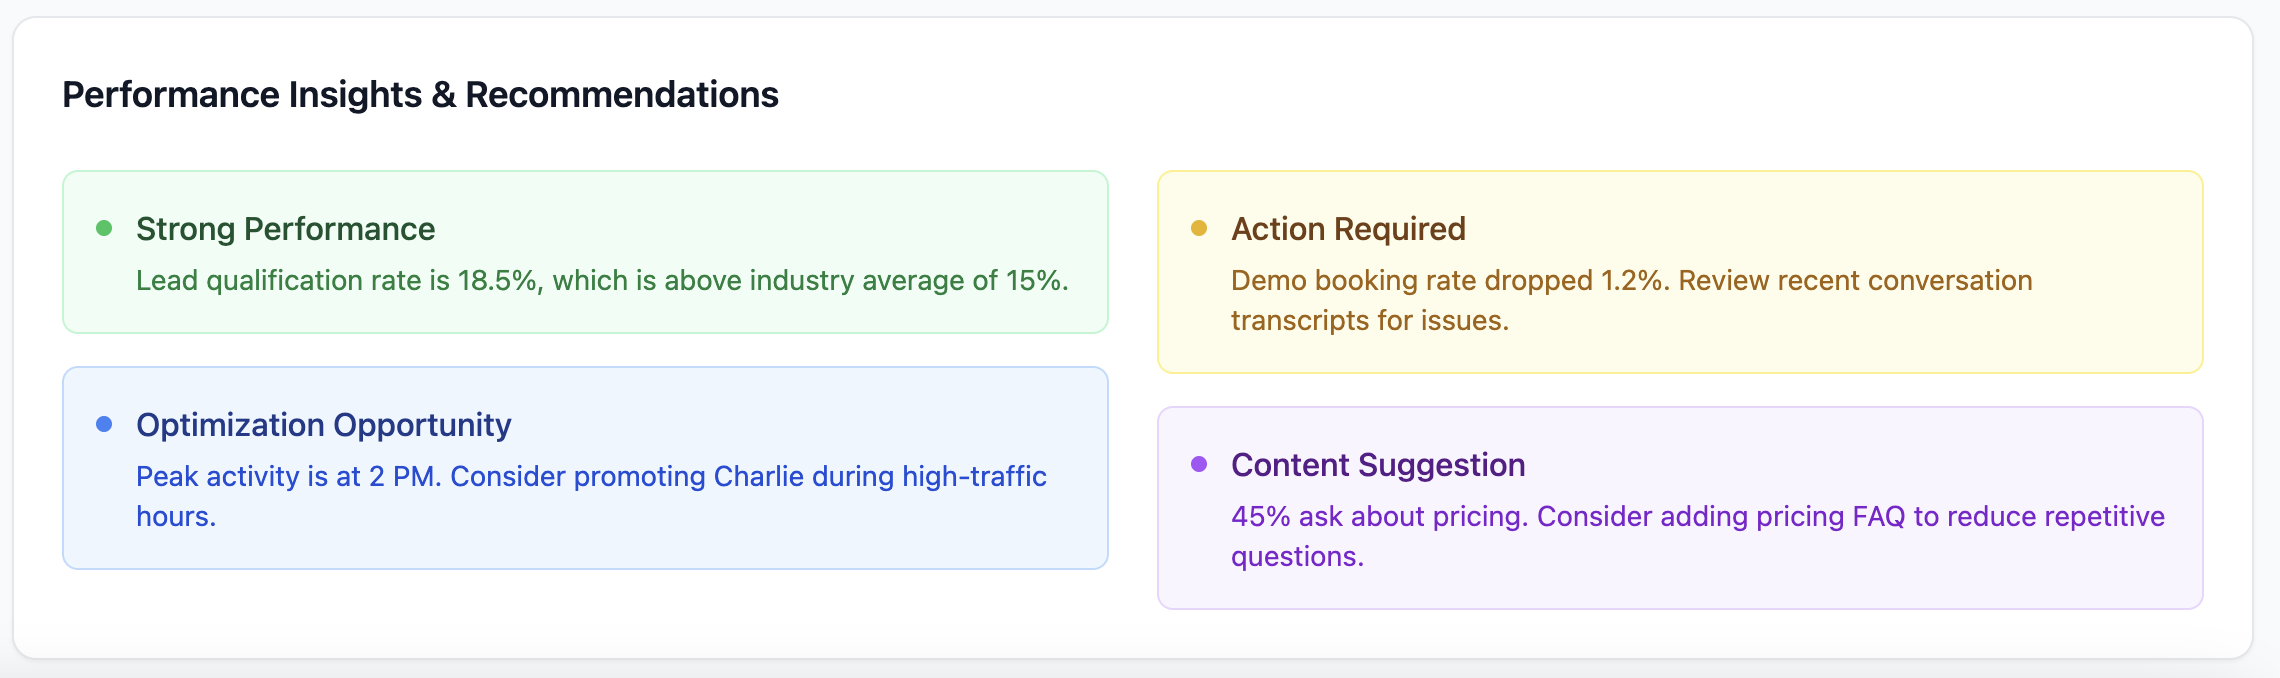Click the 15% industry average figure
This screenshot has height=678, width=2280.
coord(1033,281)
